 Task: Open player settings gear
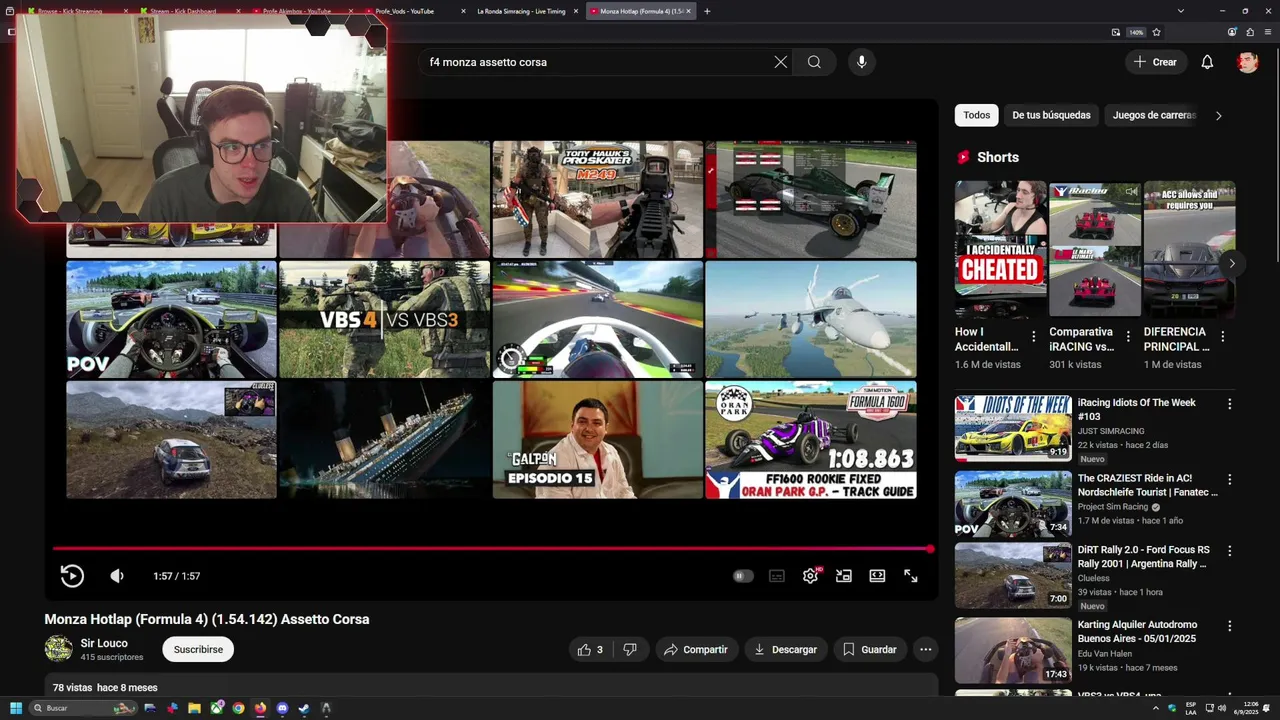[x=810, y=576]
